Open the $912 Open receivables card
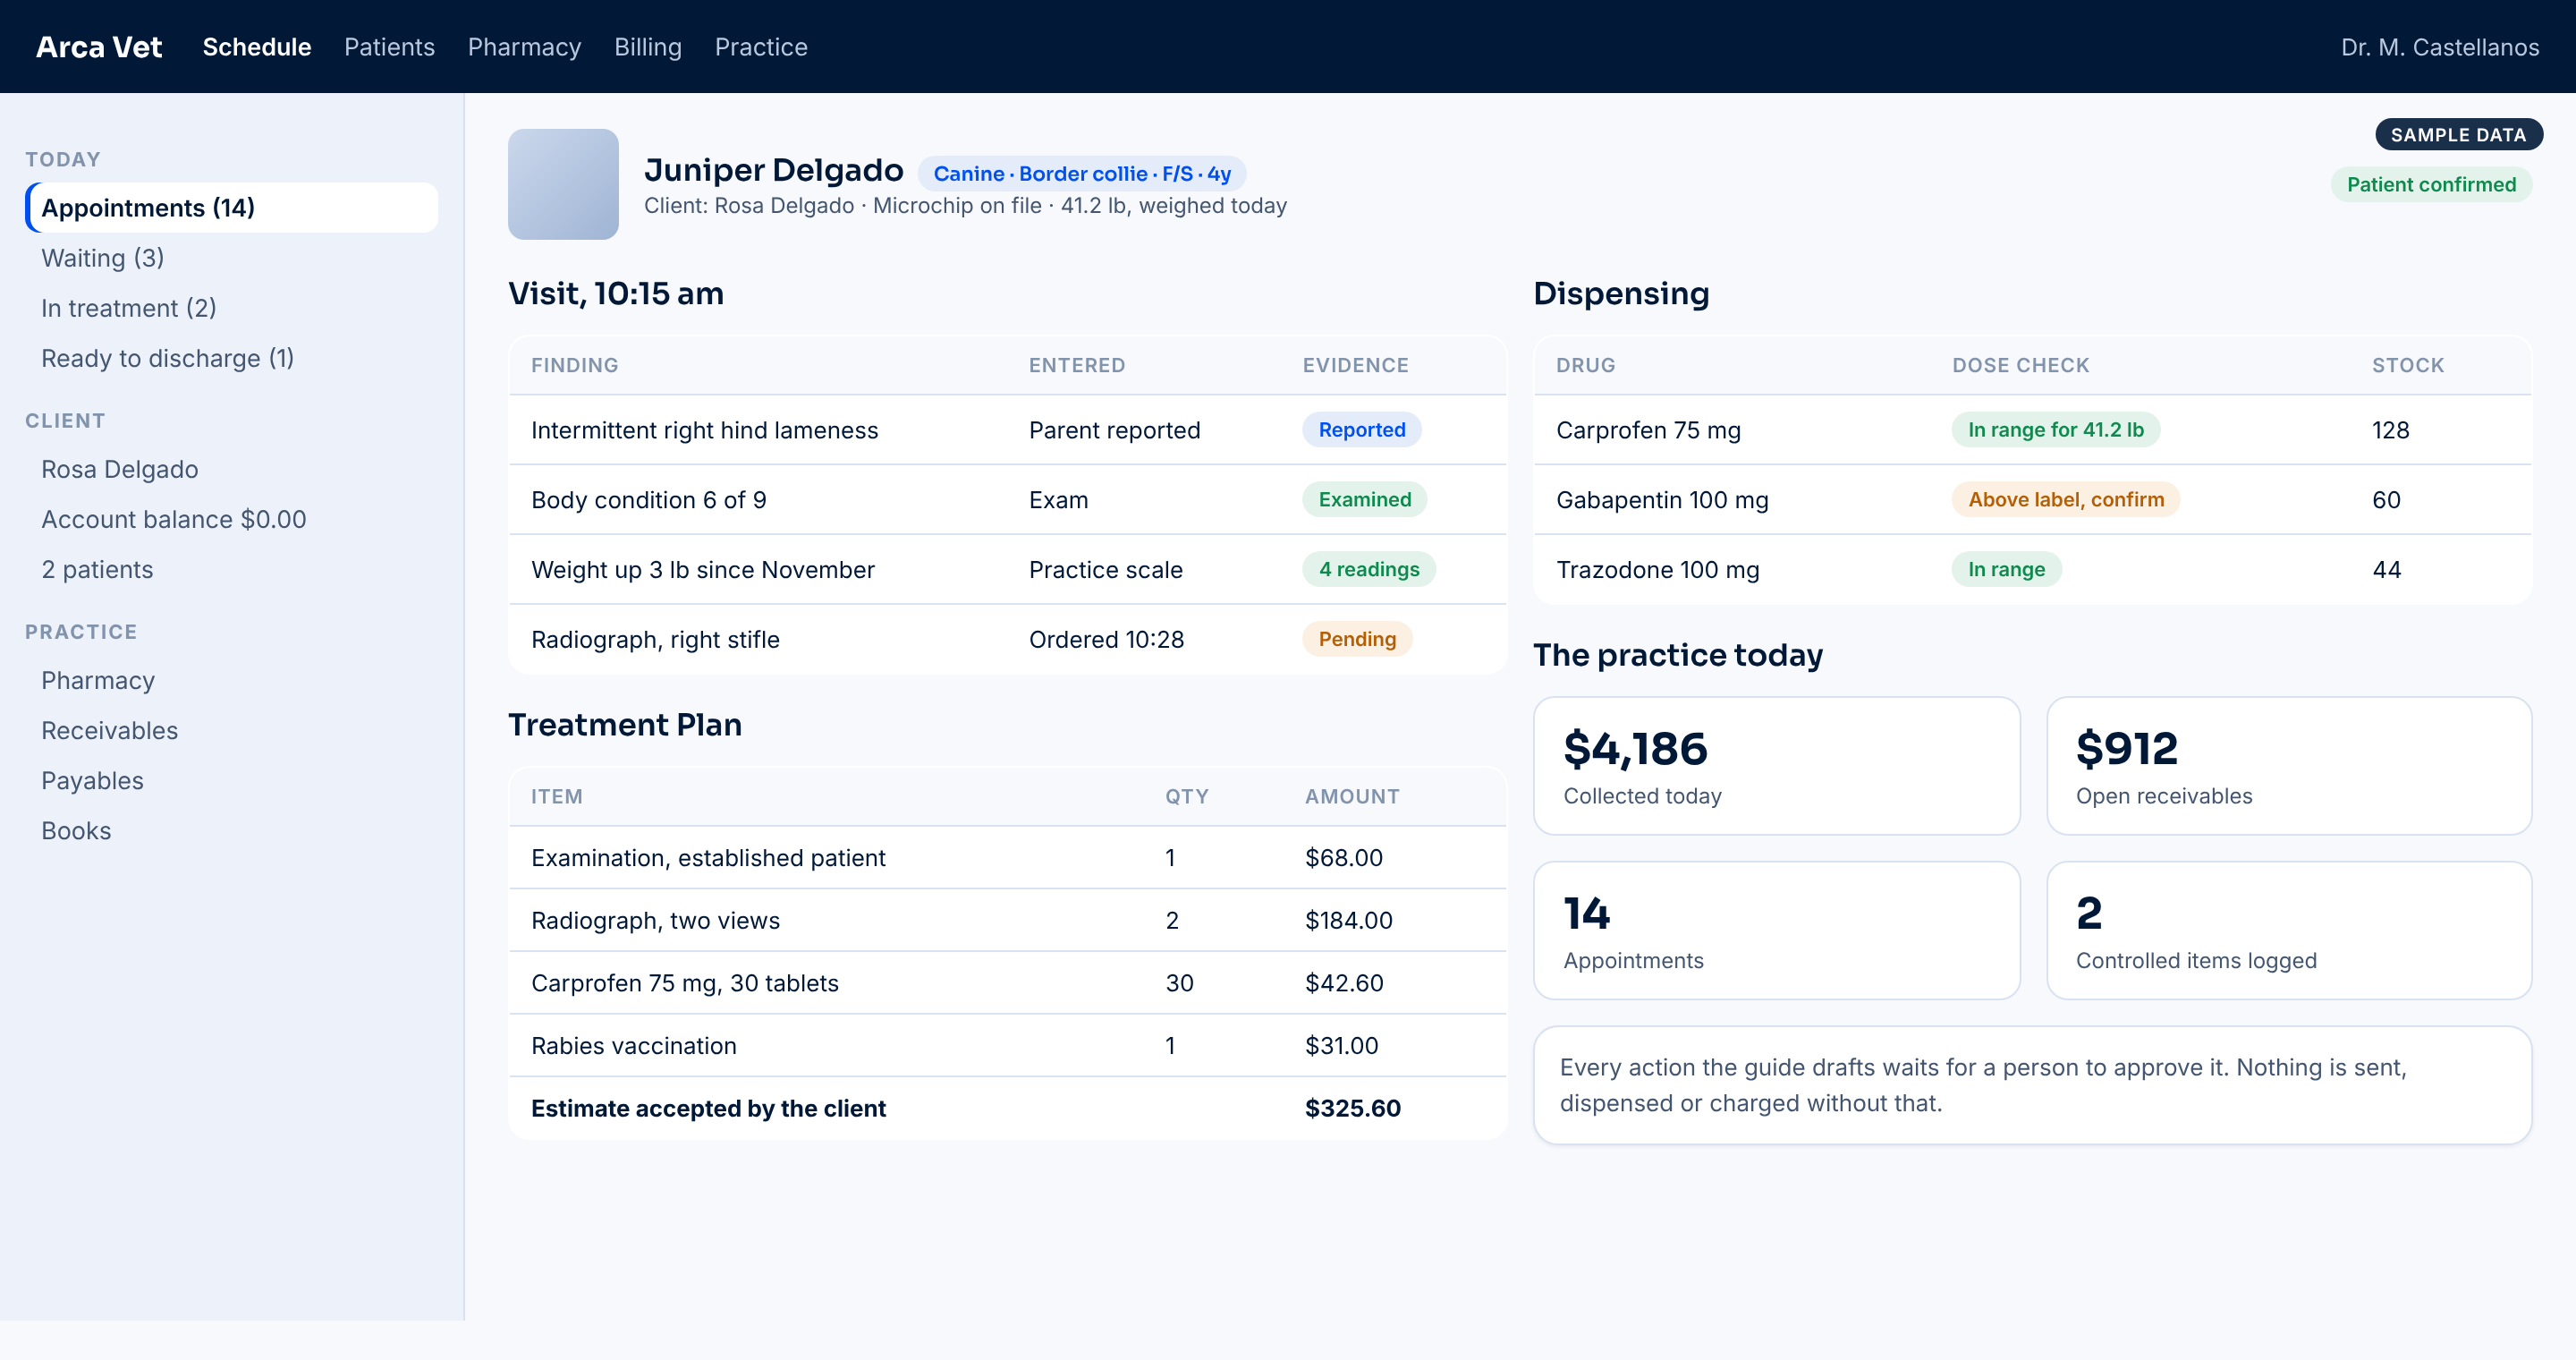The width and height of the screenshot is (2576, 1360). (2289, 766)
